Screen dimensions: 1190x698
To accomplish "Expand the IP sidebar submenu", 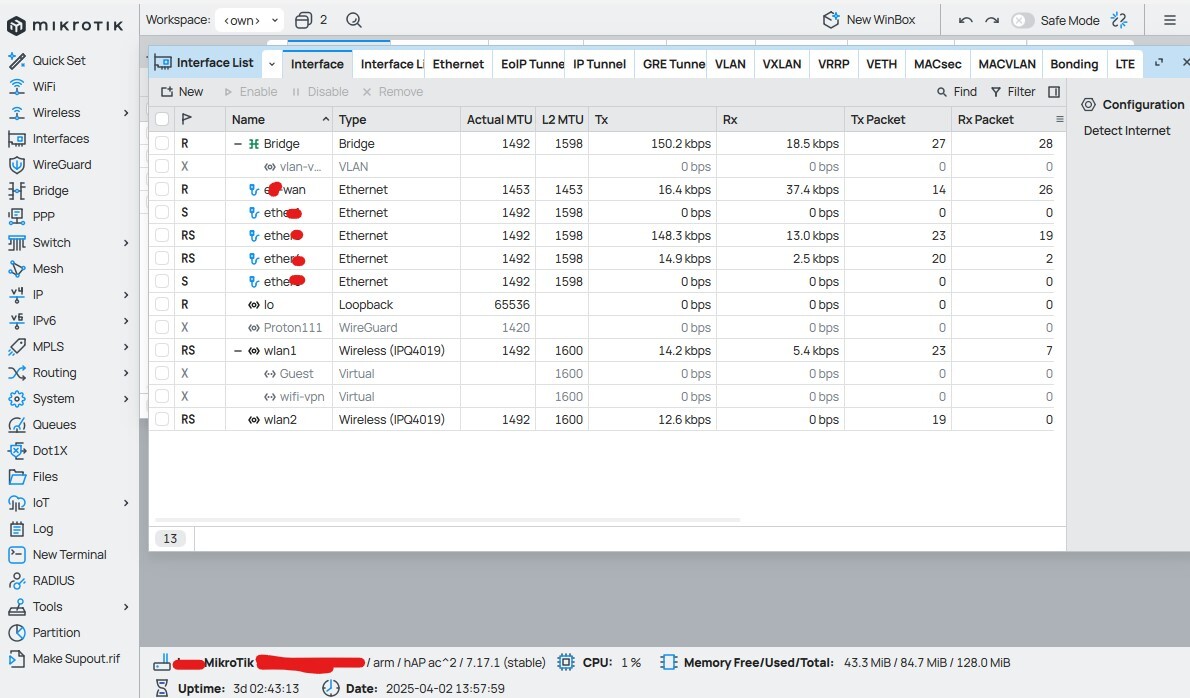I will [126, 295].
